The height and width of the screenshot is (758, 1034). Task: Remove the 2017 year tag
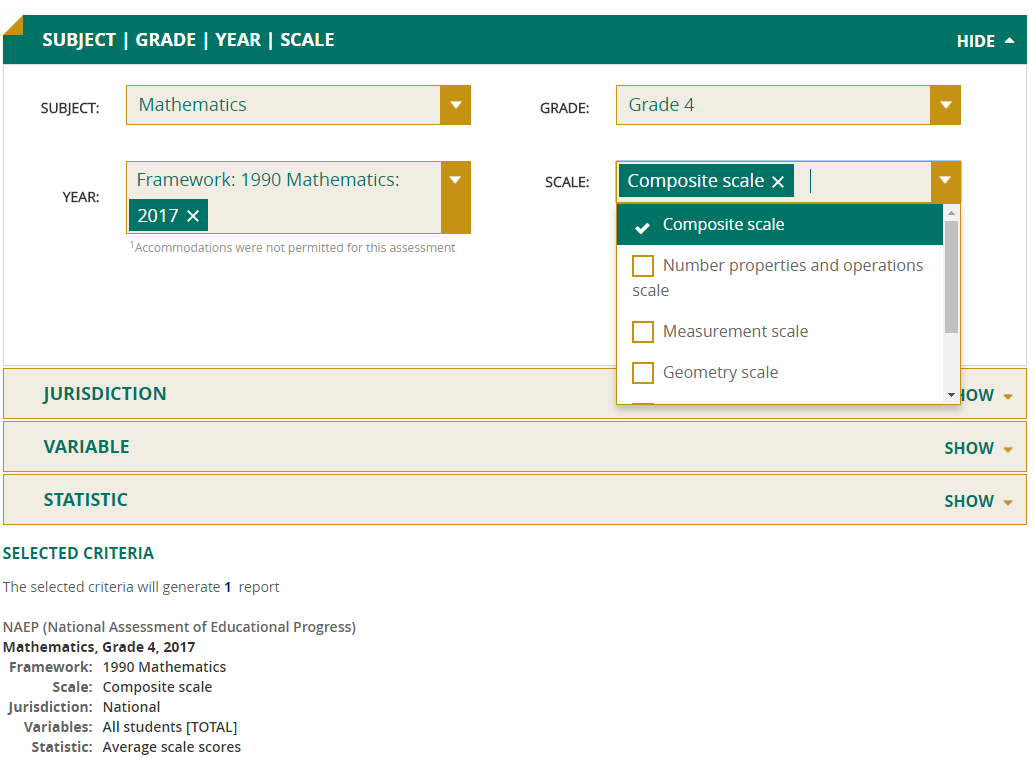[x=193, y=216]
